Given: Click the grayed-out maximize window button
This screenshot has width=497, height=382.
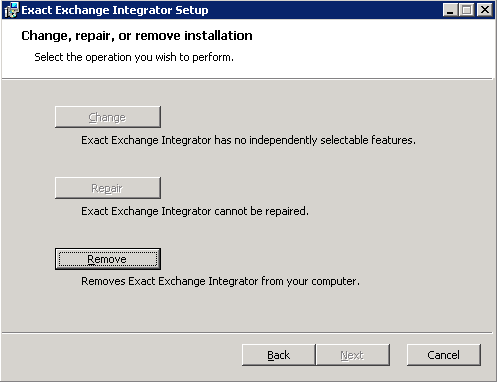Looking at the screenshot, I should tap(466, 10).
